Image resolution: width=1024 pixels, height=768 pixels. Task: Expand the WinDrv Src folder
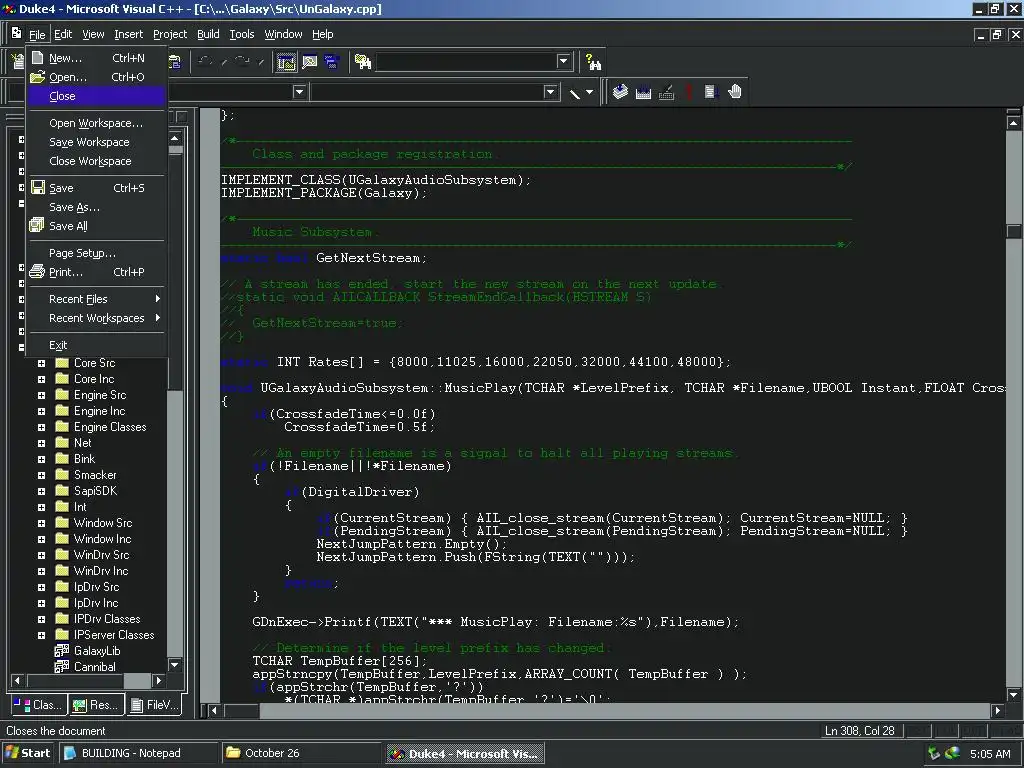tap(41, 555)
